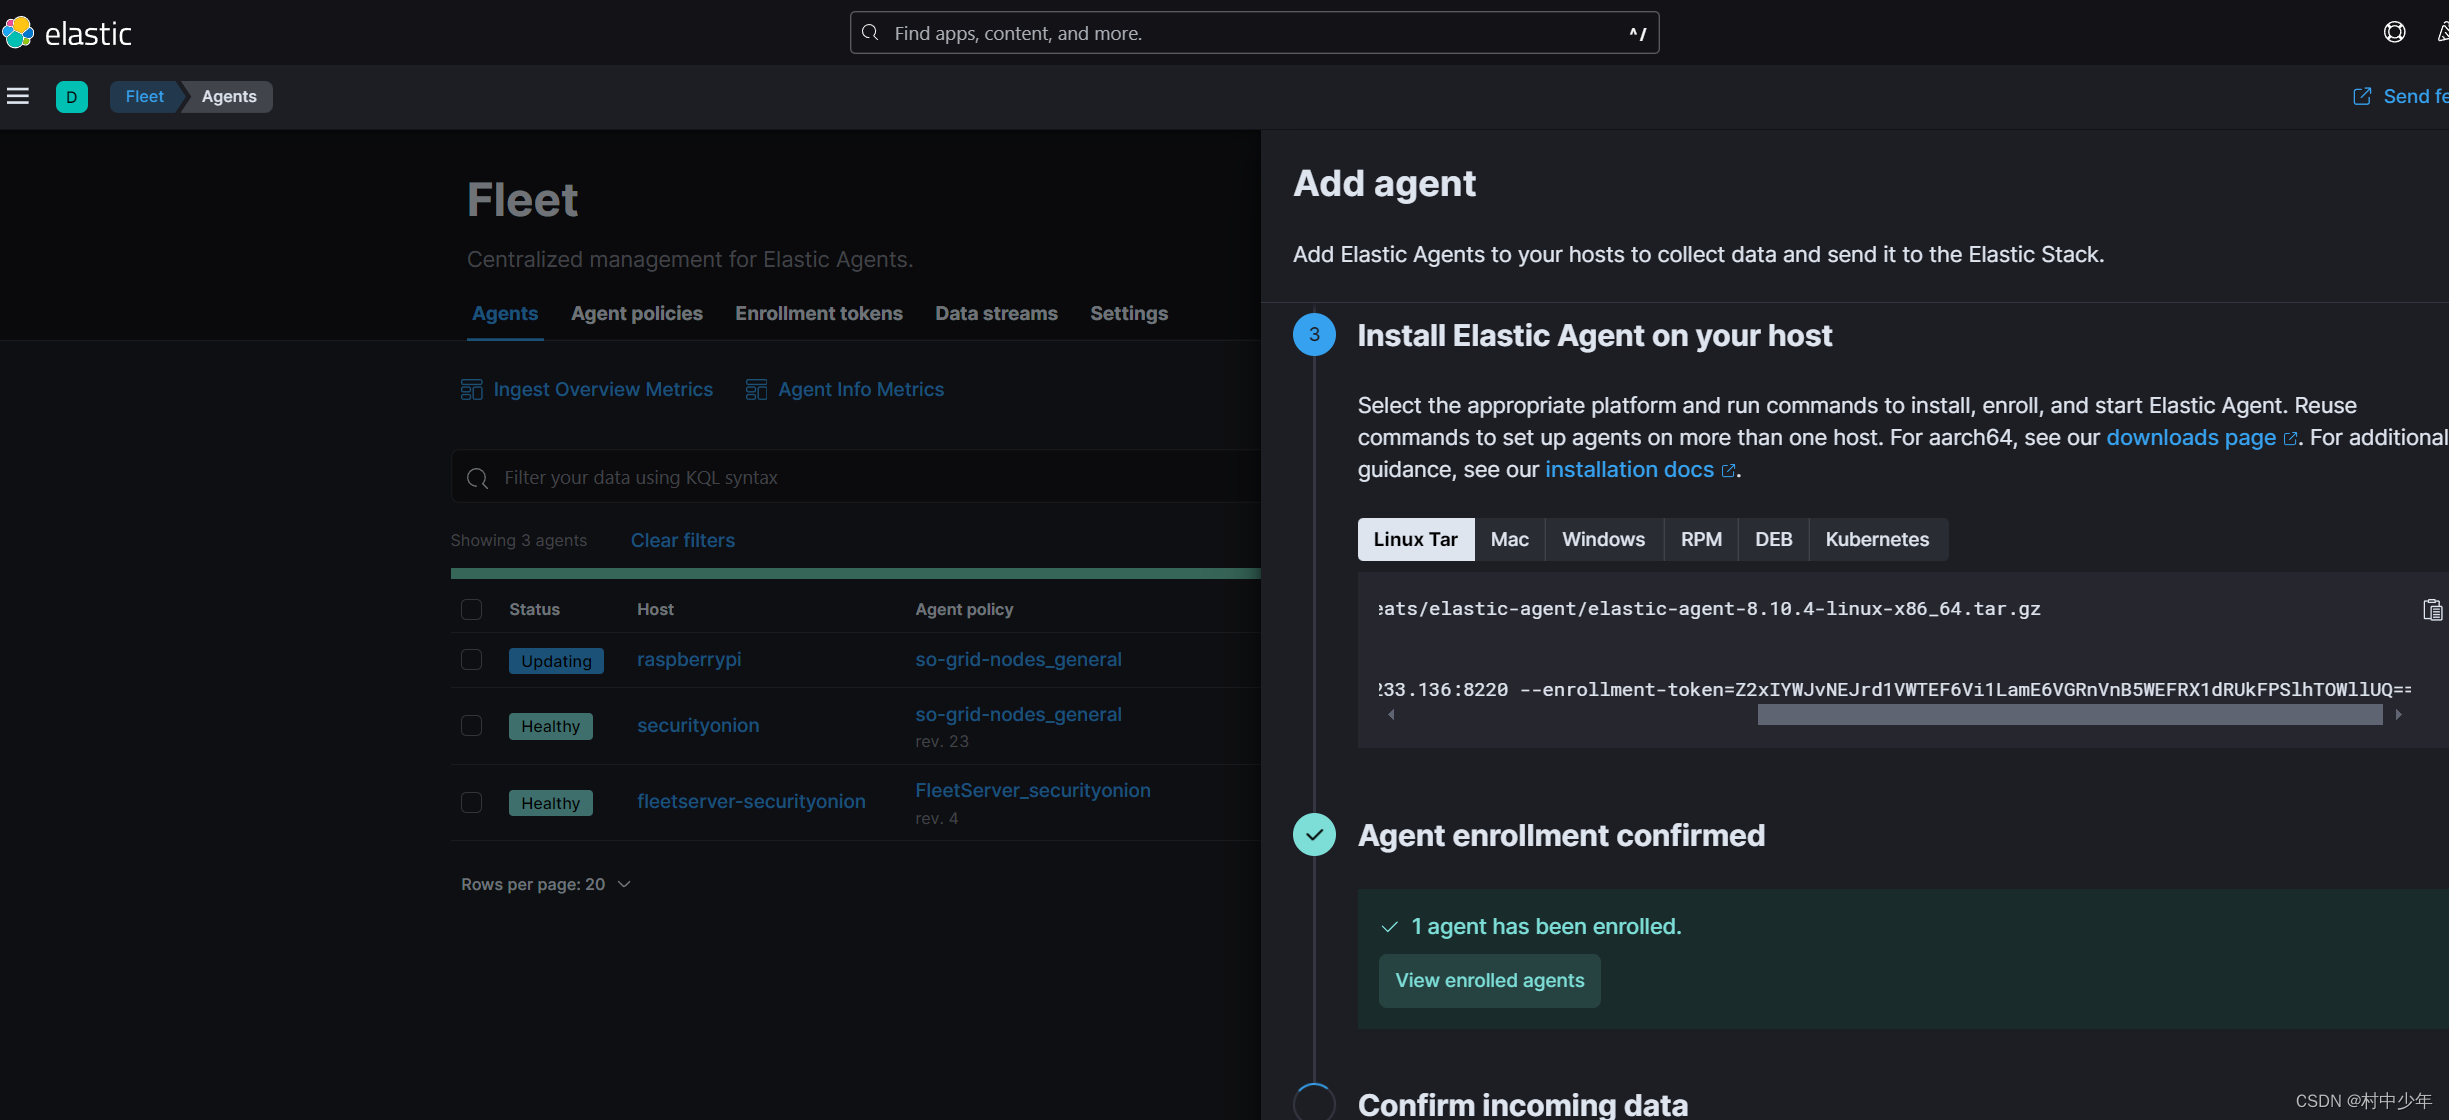Open the D space avatar
The height and width of the screenshot is (1120, 2449).
pos(71,97)
